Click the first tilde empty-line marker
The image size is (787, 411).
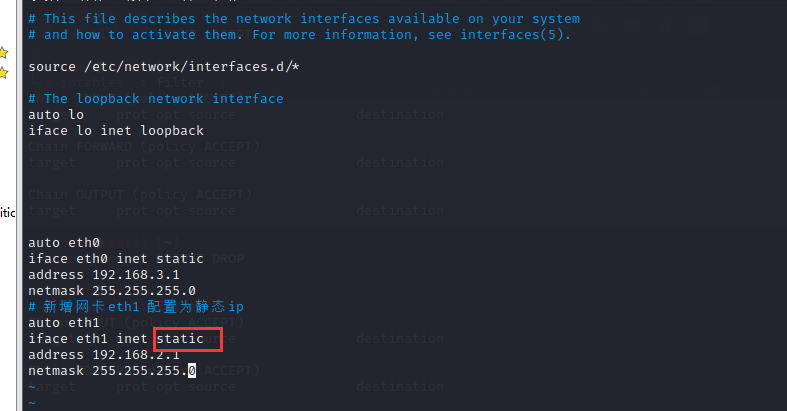coord(32,387)
